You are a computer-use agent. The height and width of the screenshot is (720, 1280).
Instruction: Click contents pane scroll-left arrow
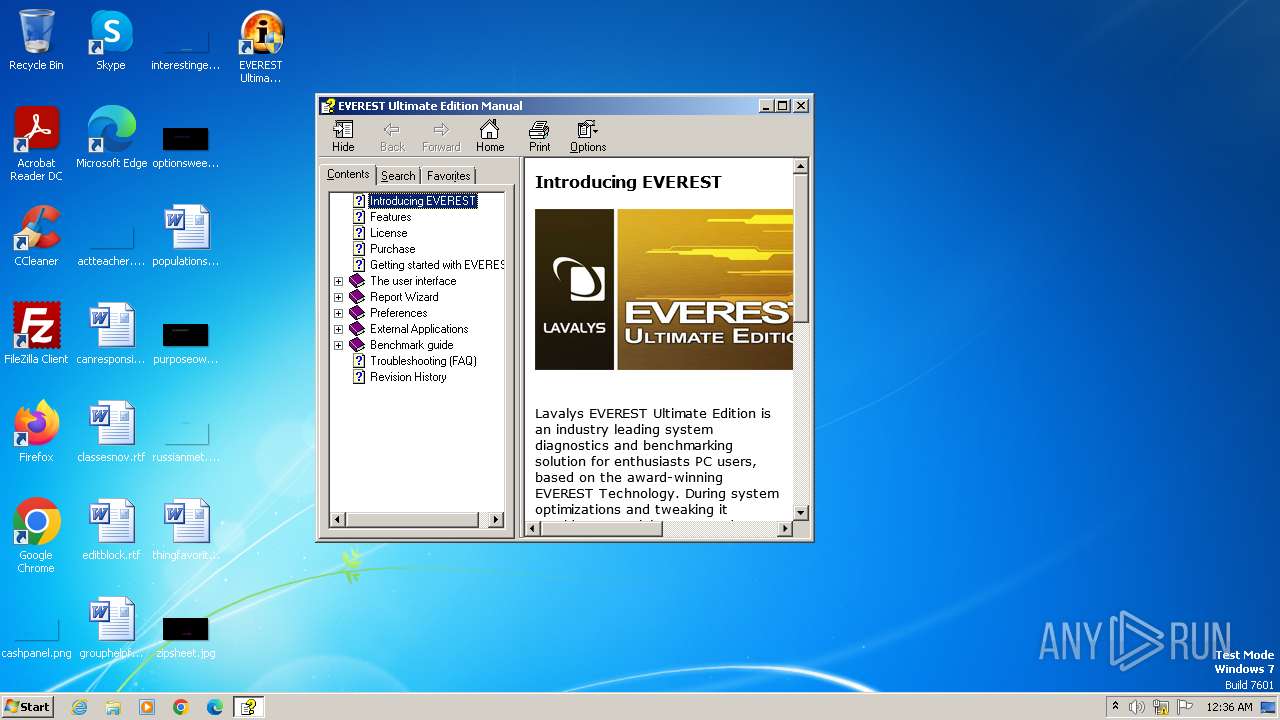click(x=337, y=520)
